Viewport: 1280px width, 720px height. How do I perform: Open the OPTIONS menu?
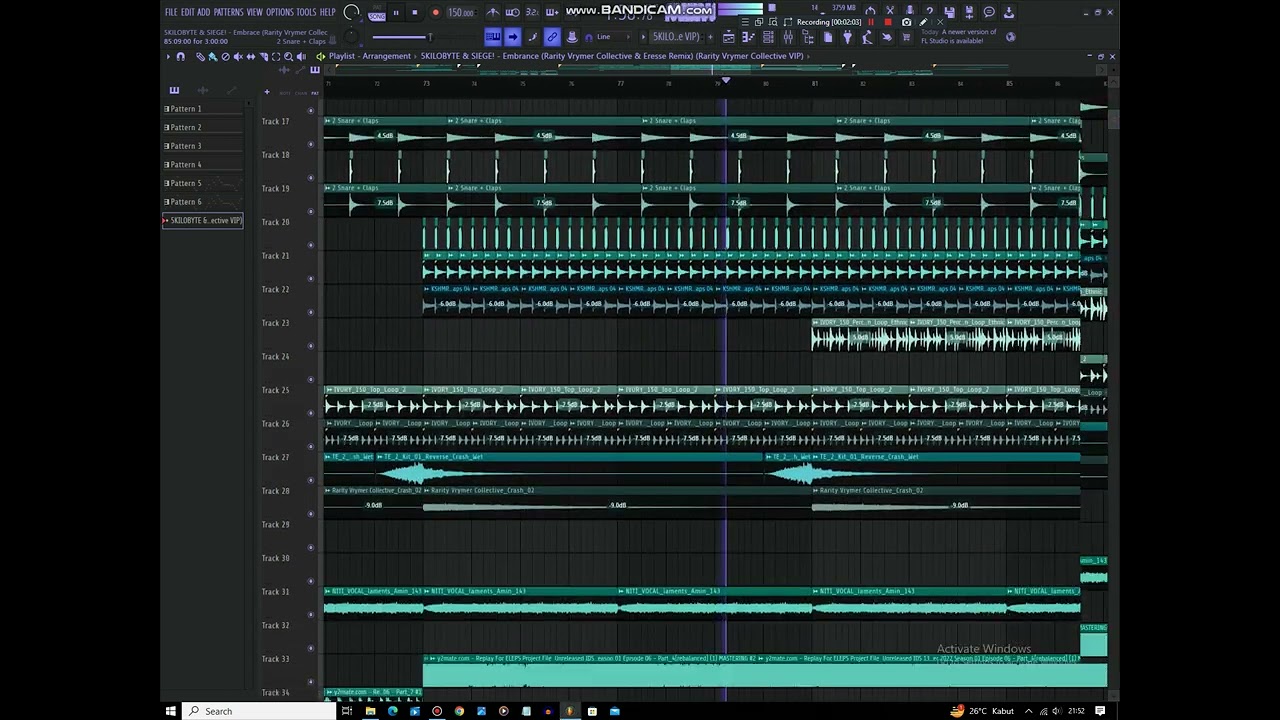280,12
